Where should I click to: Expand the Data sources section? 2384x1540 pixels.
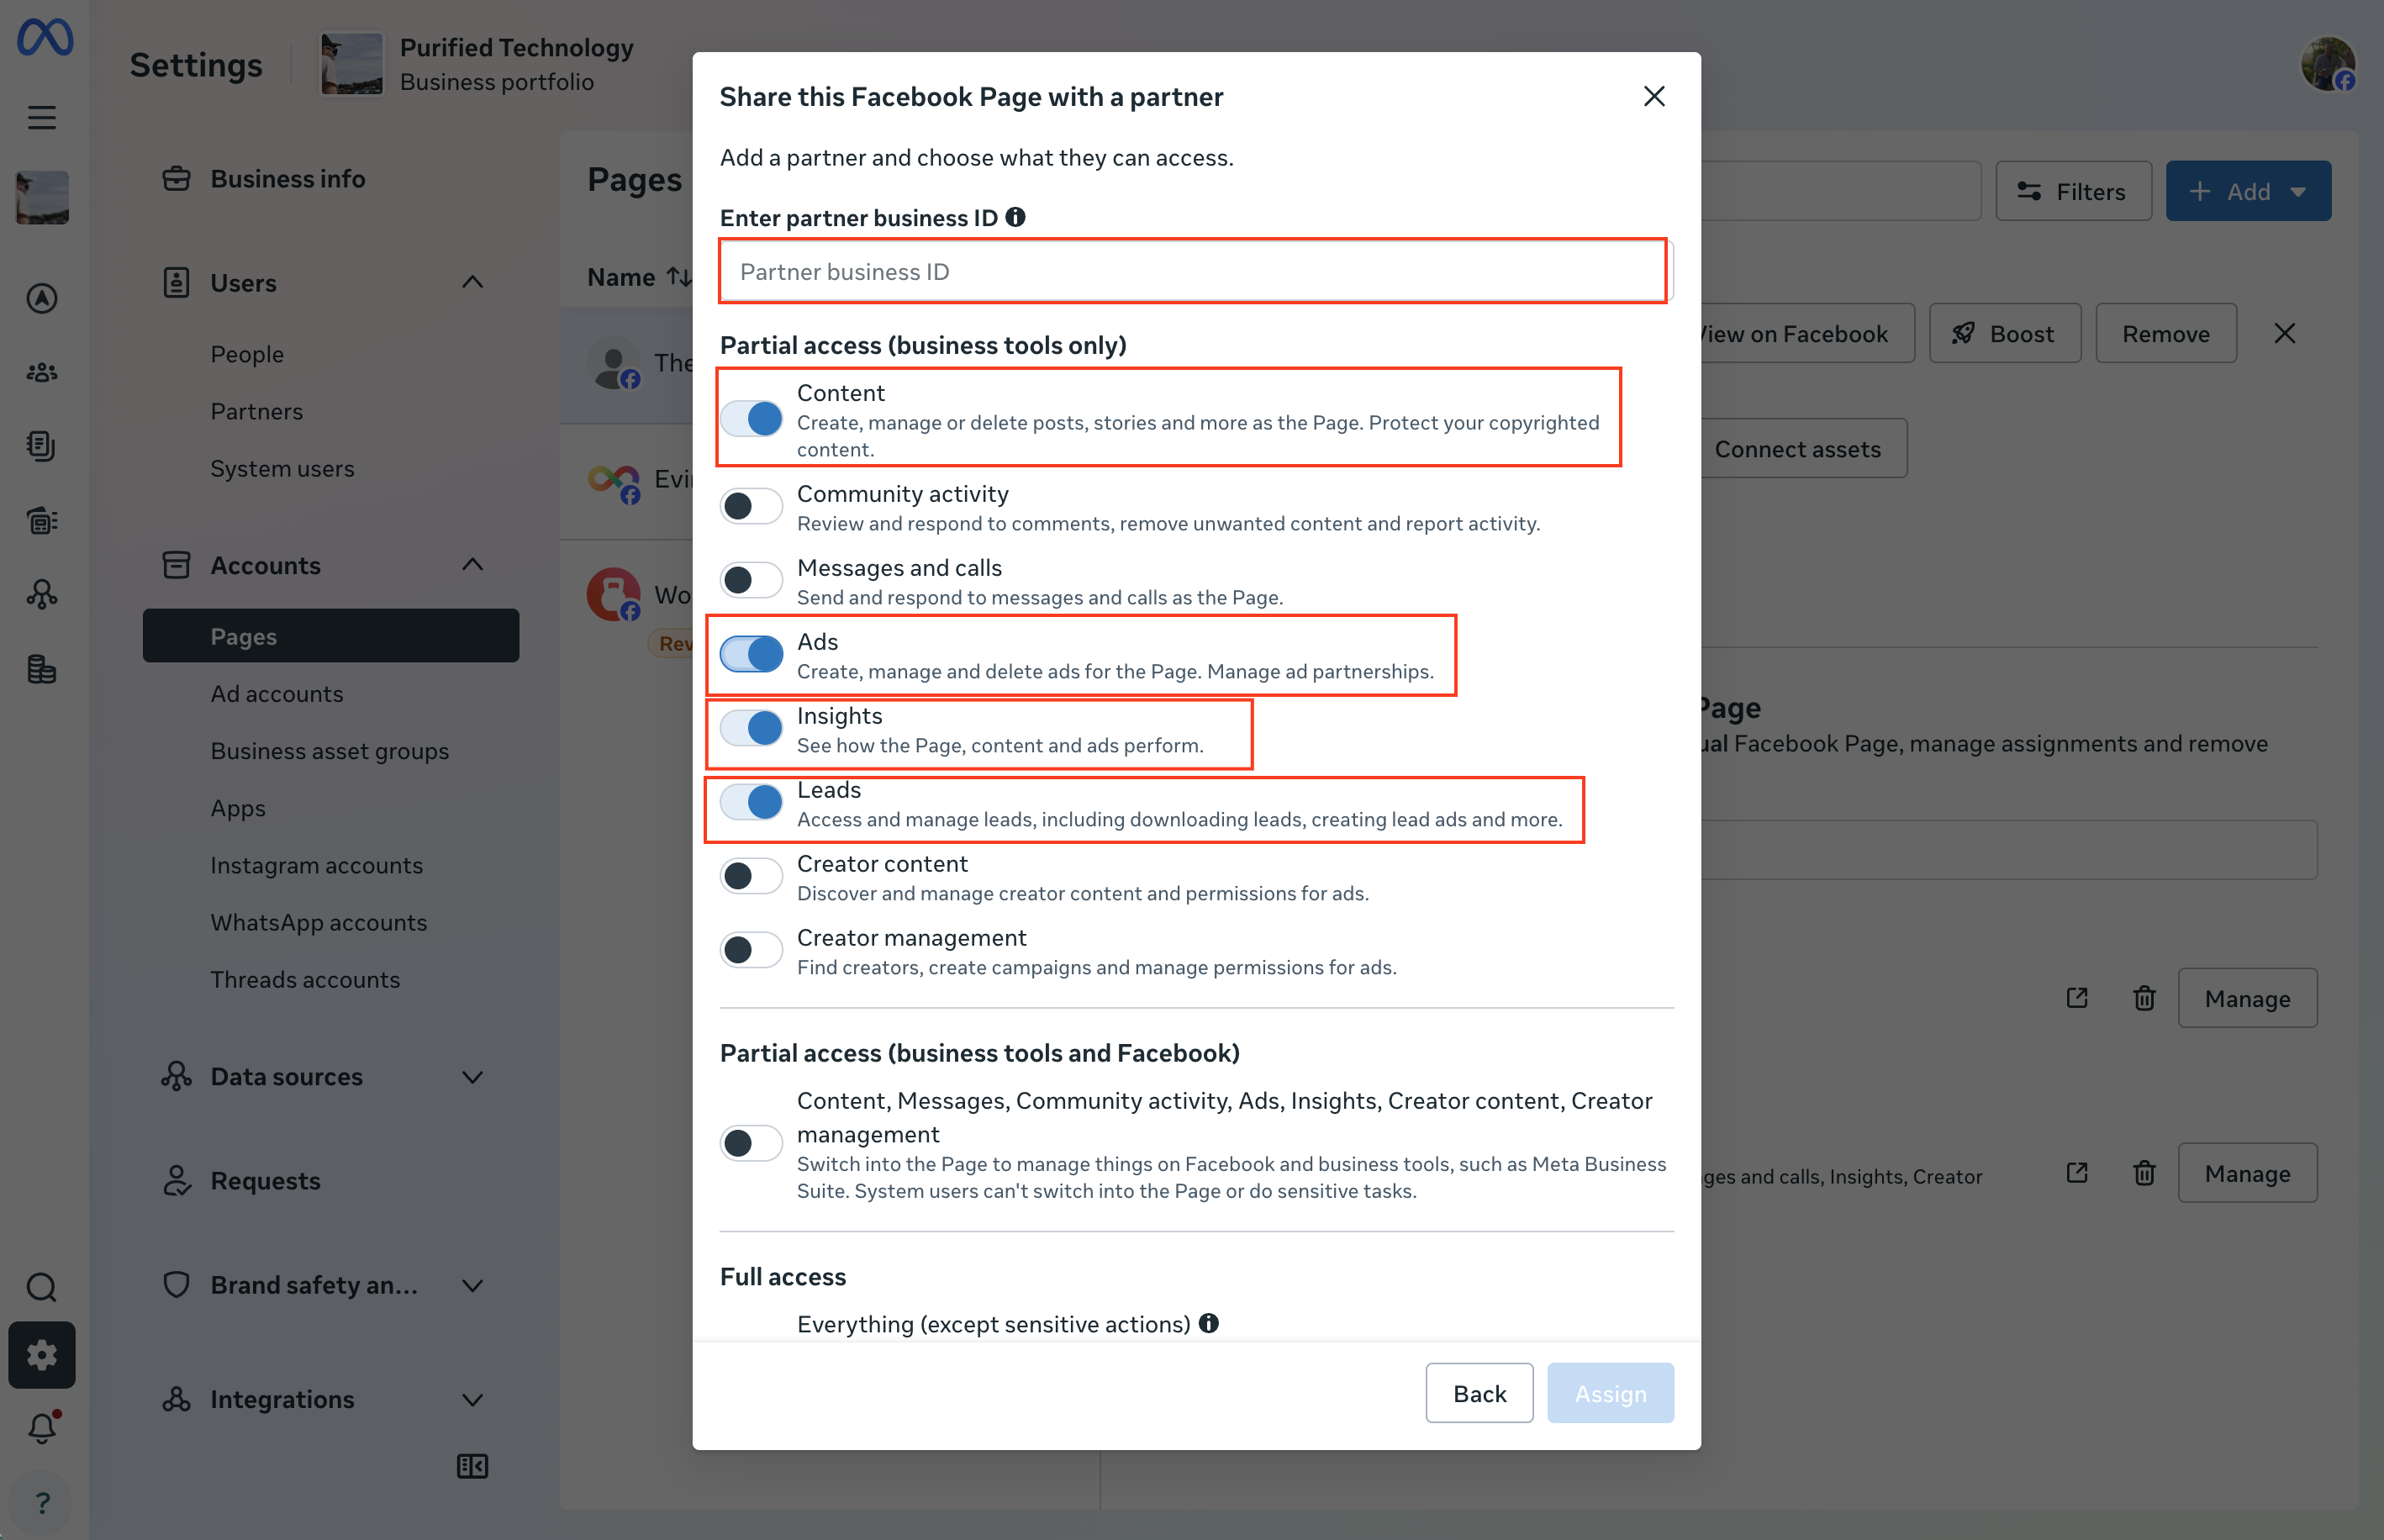click(x=473, y=1077)
